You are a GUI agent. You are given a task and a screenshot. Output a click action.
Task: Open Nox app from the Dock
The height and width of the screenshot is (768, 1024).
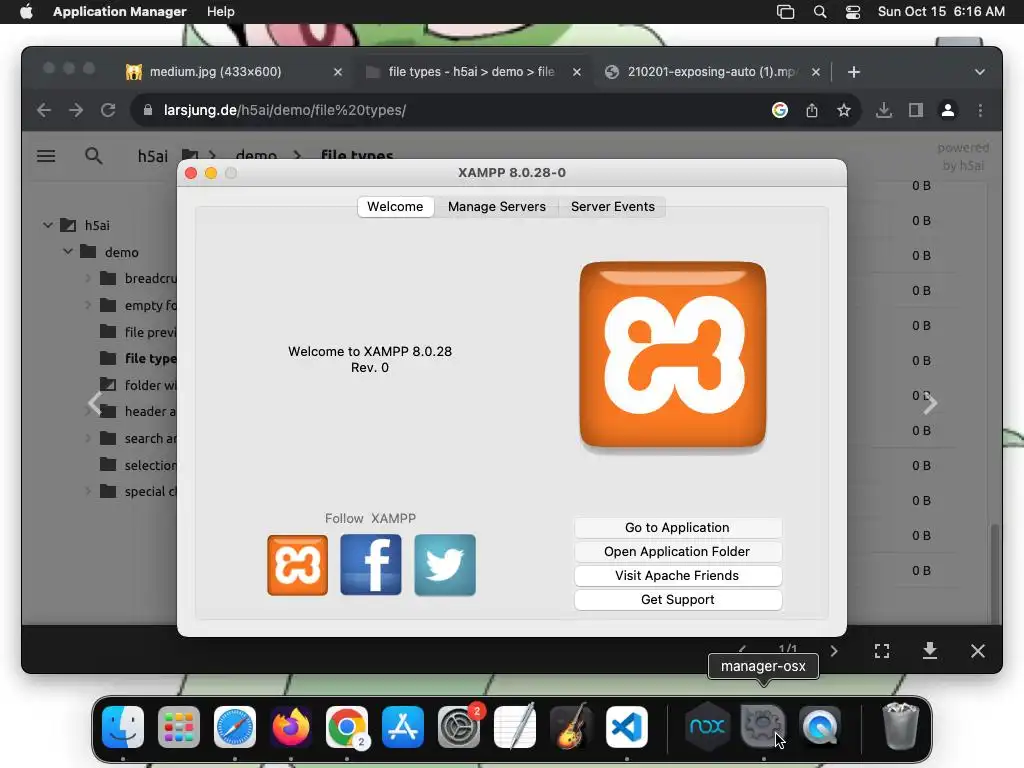[x=707, y=727]
